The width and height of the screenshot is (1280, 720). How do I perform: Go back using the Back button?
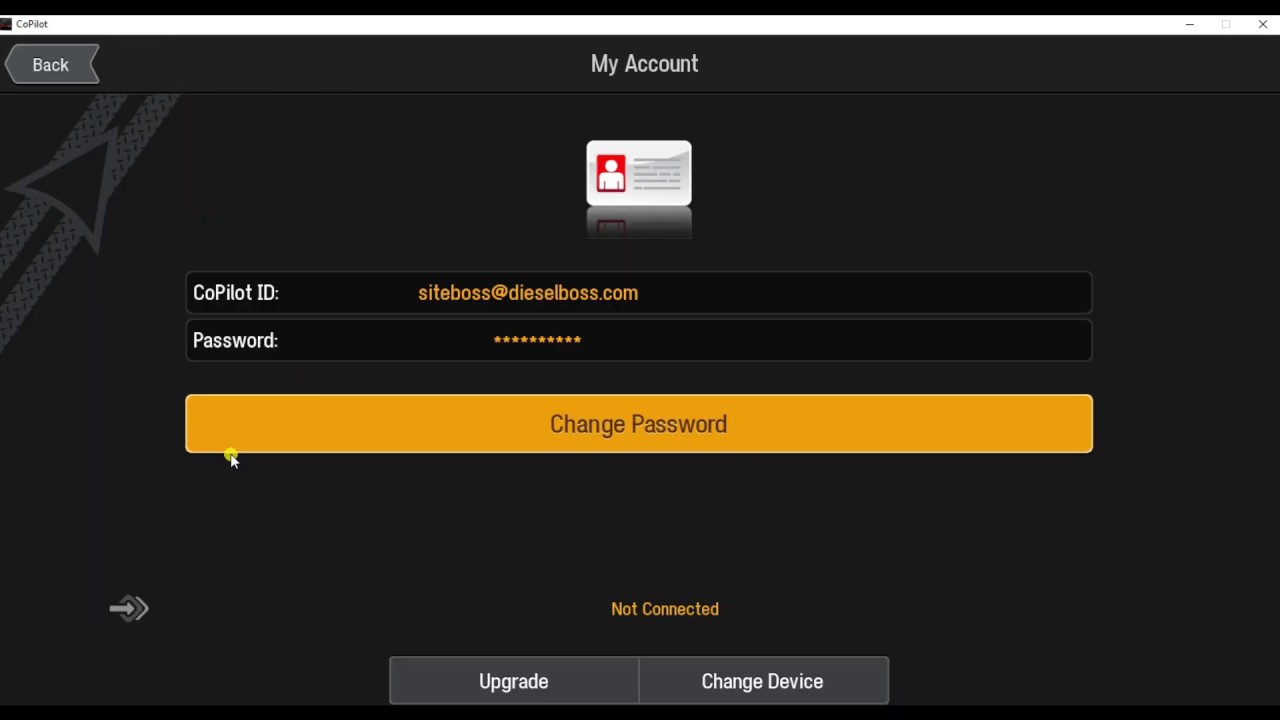point(52,65)
